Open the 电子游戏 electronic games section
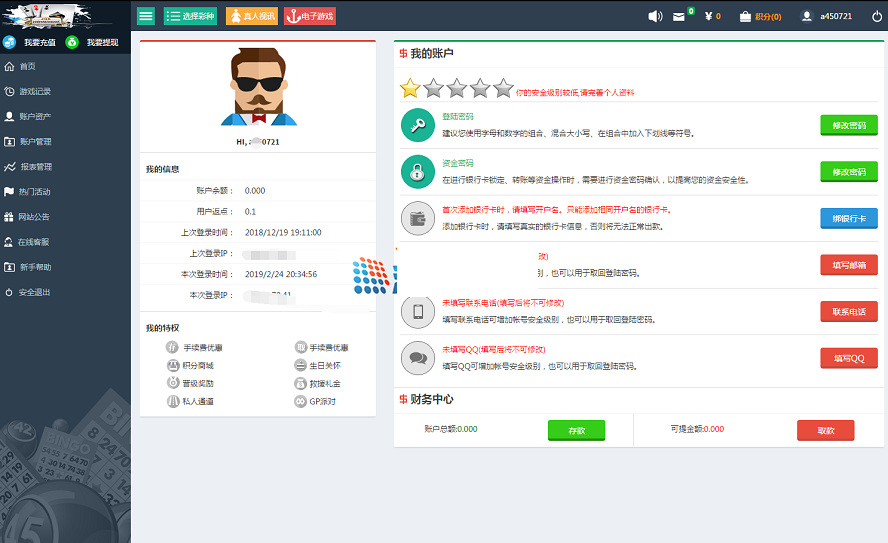888x543 pixels. (x=310, y=16)
